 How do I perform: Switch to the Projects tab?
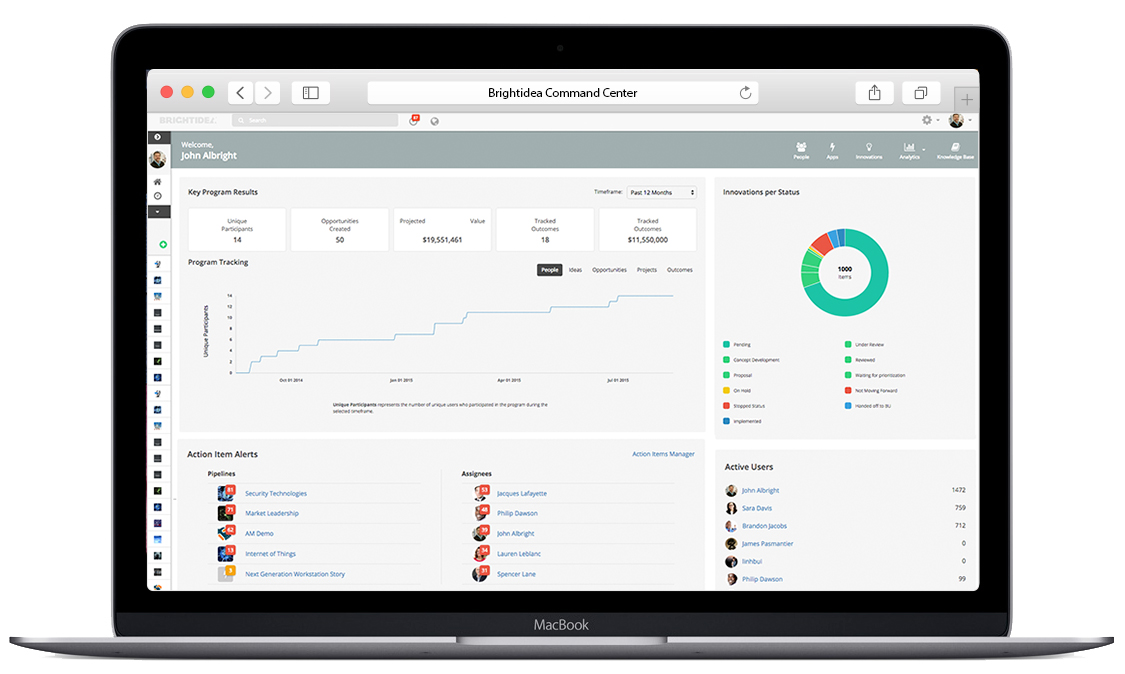646,270
